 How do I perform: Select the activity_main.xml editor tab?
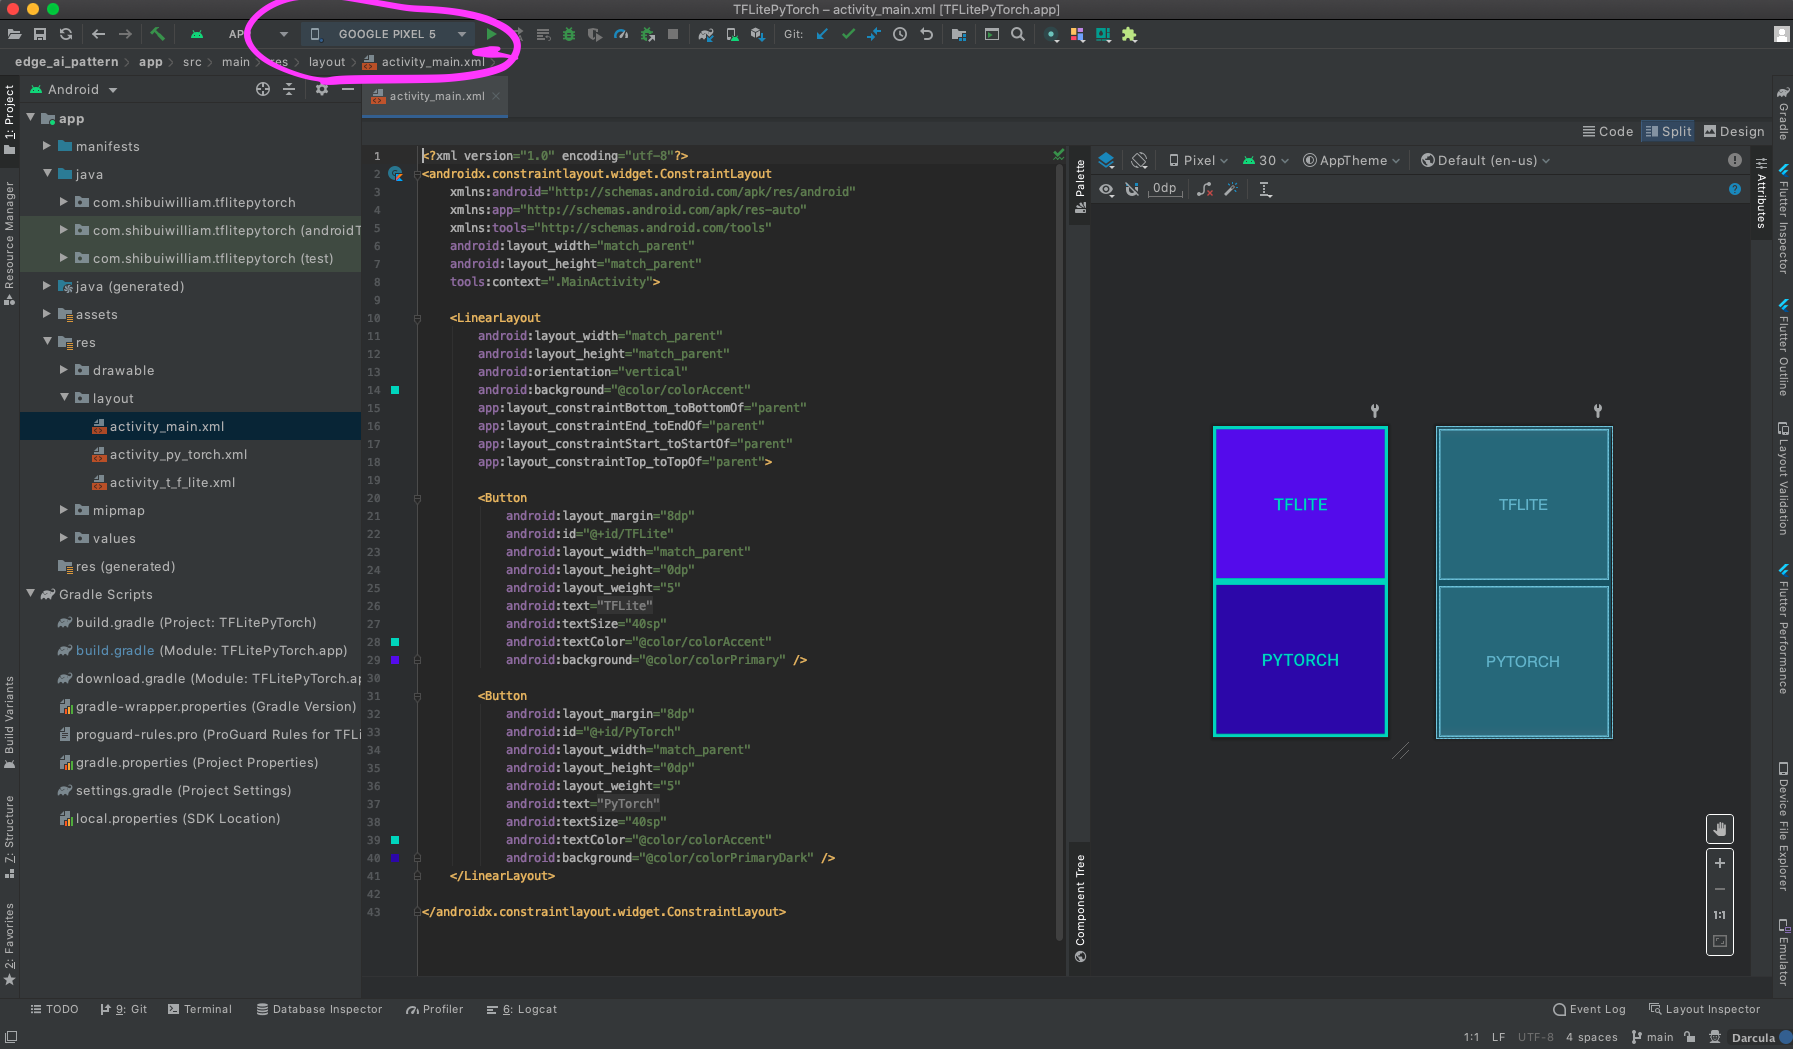pyautogui.click(x=436, y=96)
